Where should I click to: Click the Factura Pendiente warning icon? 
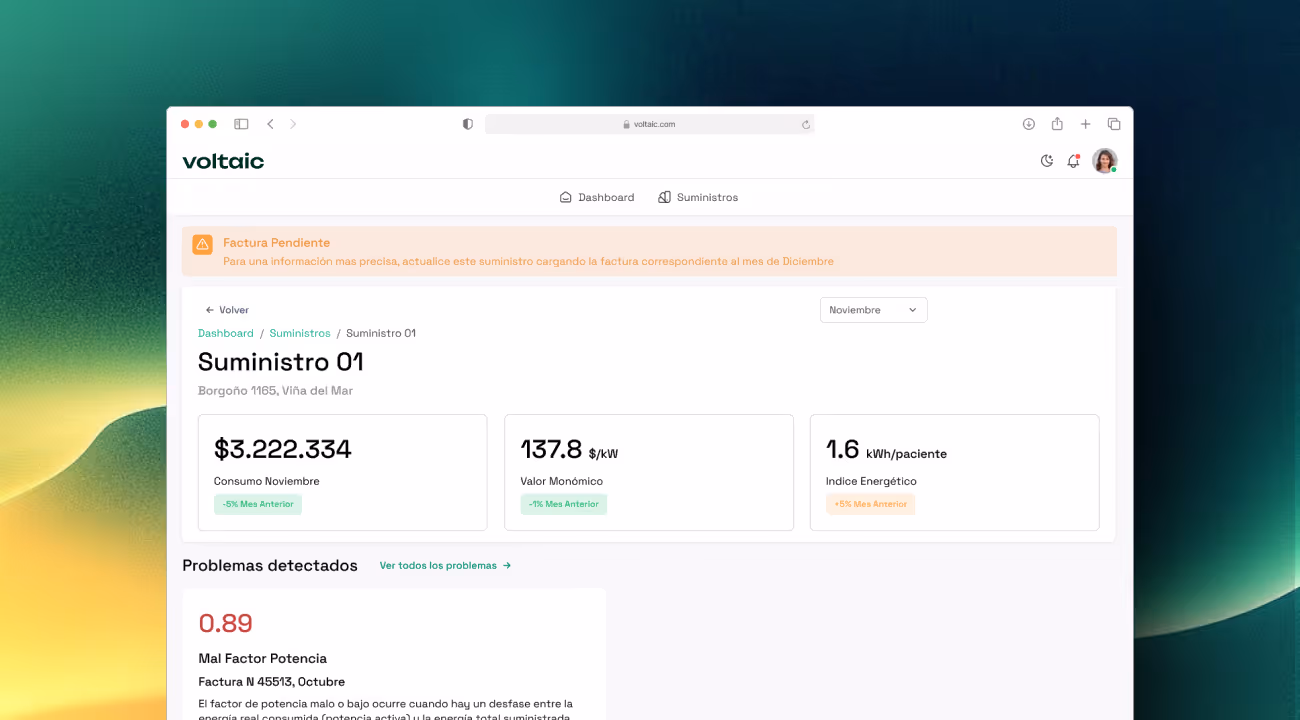tap(202, 244)
